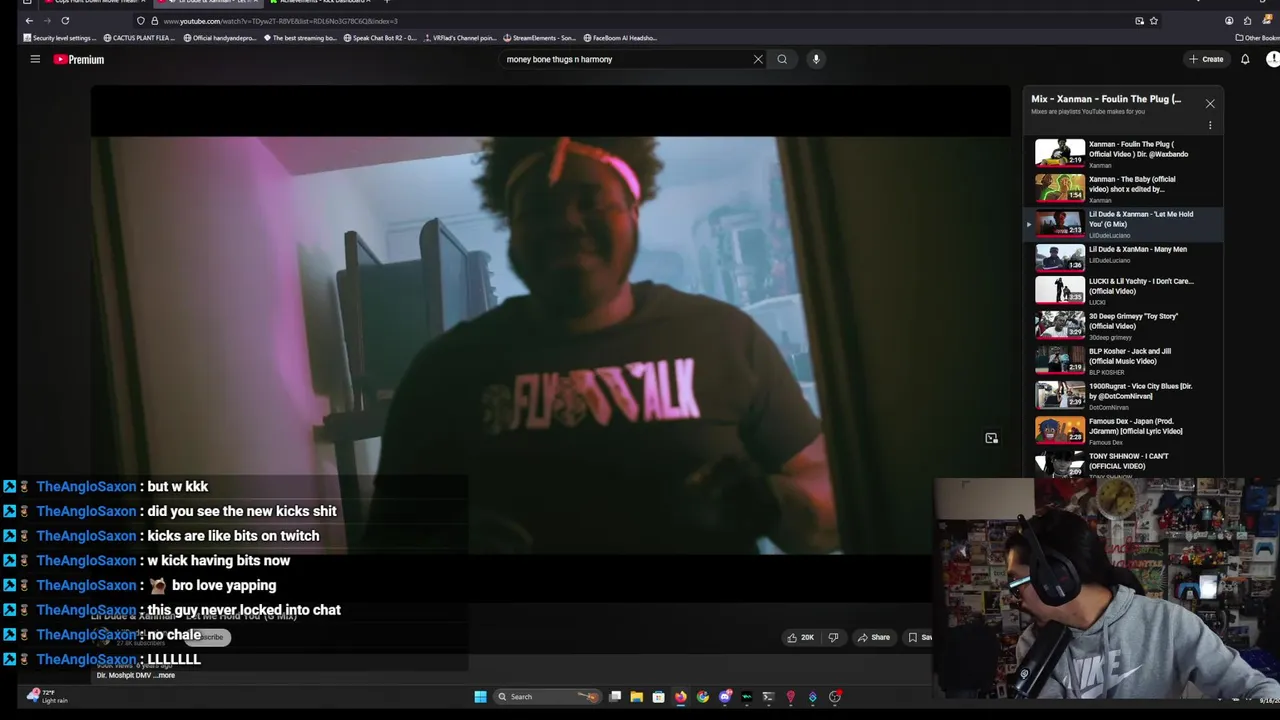1280x720 pixels.
Task: Open File Explorer from taskbar
Action: click(x=636, y=697)
